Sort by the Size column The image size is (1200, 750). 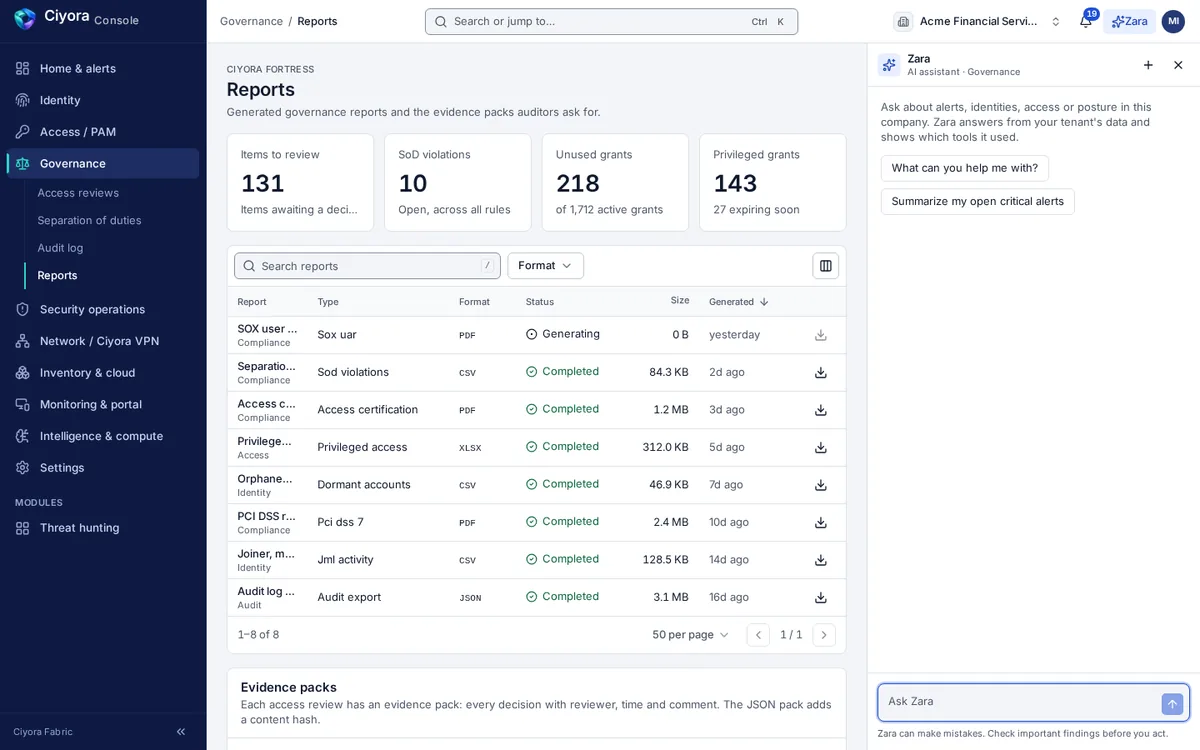point(680,301)
